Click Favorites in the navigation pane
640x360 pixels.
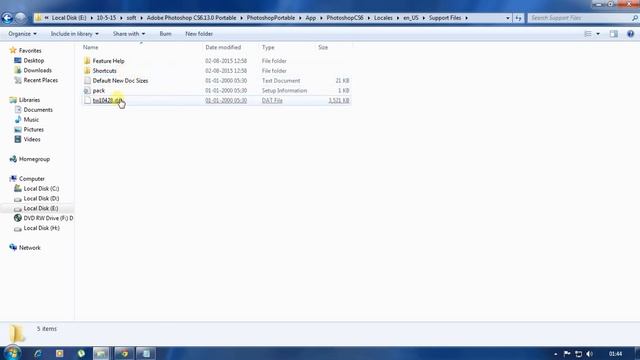[x=30, y=51]
